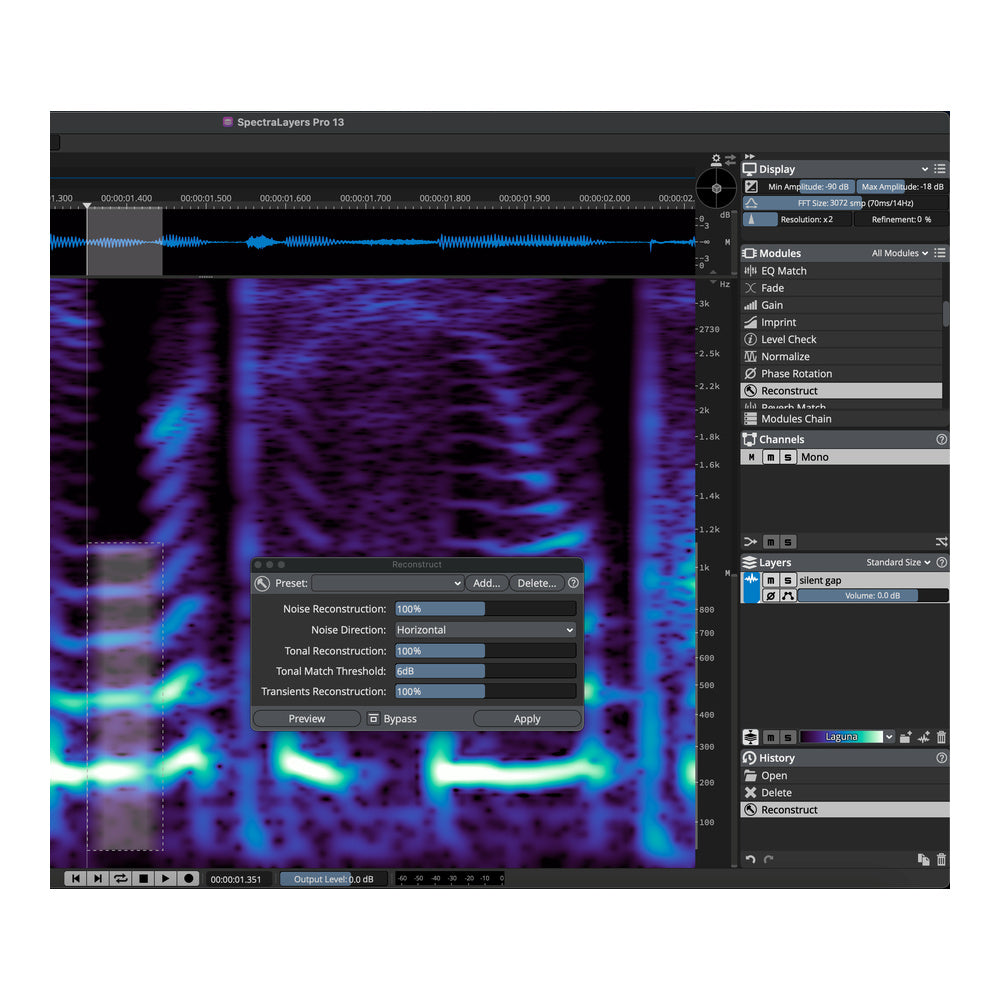
Task: Select the Imprint module
Action: tap(841, 323)
